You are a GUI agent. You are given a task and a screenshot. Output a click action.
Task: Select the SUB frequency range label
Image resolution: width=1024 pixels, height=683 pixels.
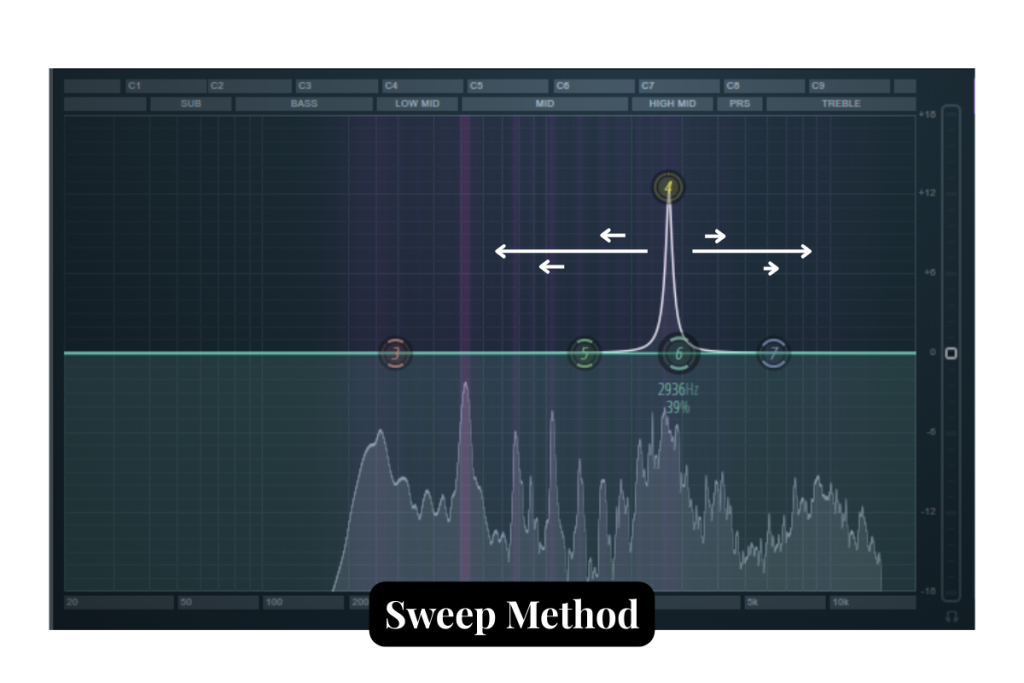click(x=191, y=104)
